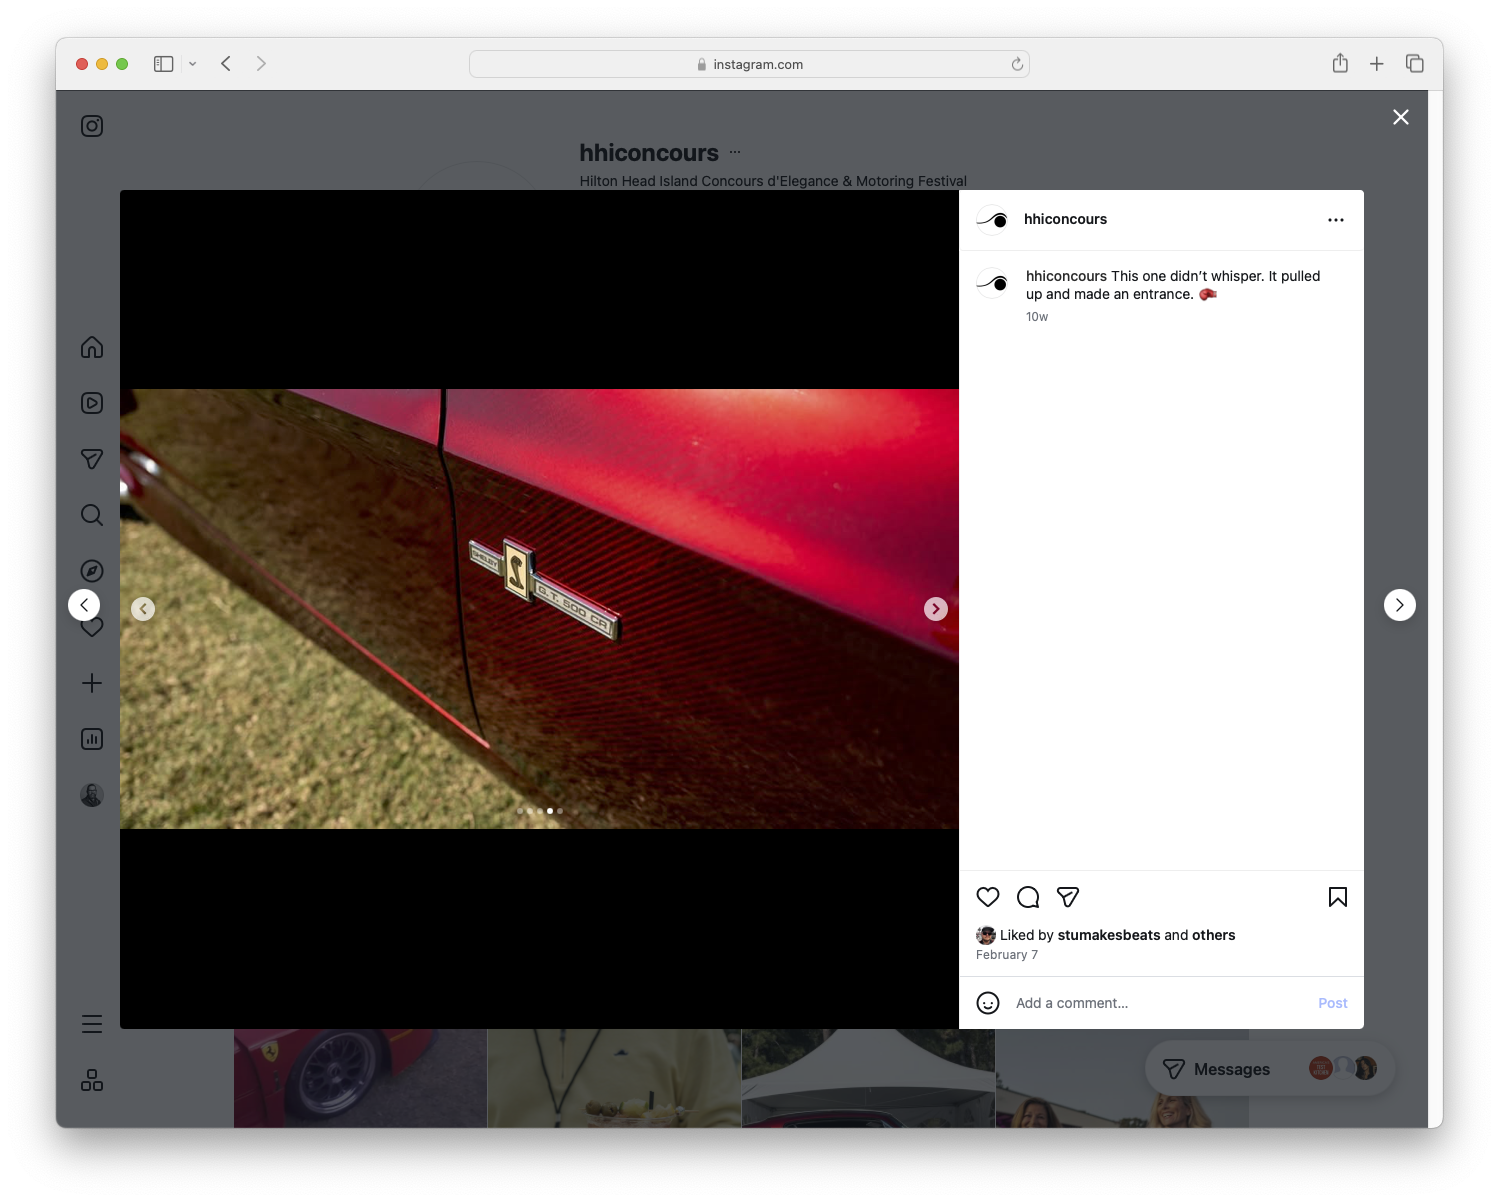Open the emoji picker in the comment field
The image size is (1499, 1202).
click(x=988, y=1002)
